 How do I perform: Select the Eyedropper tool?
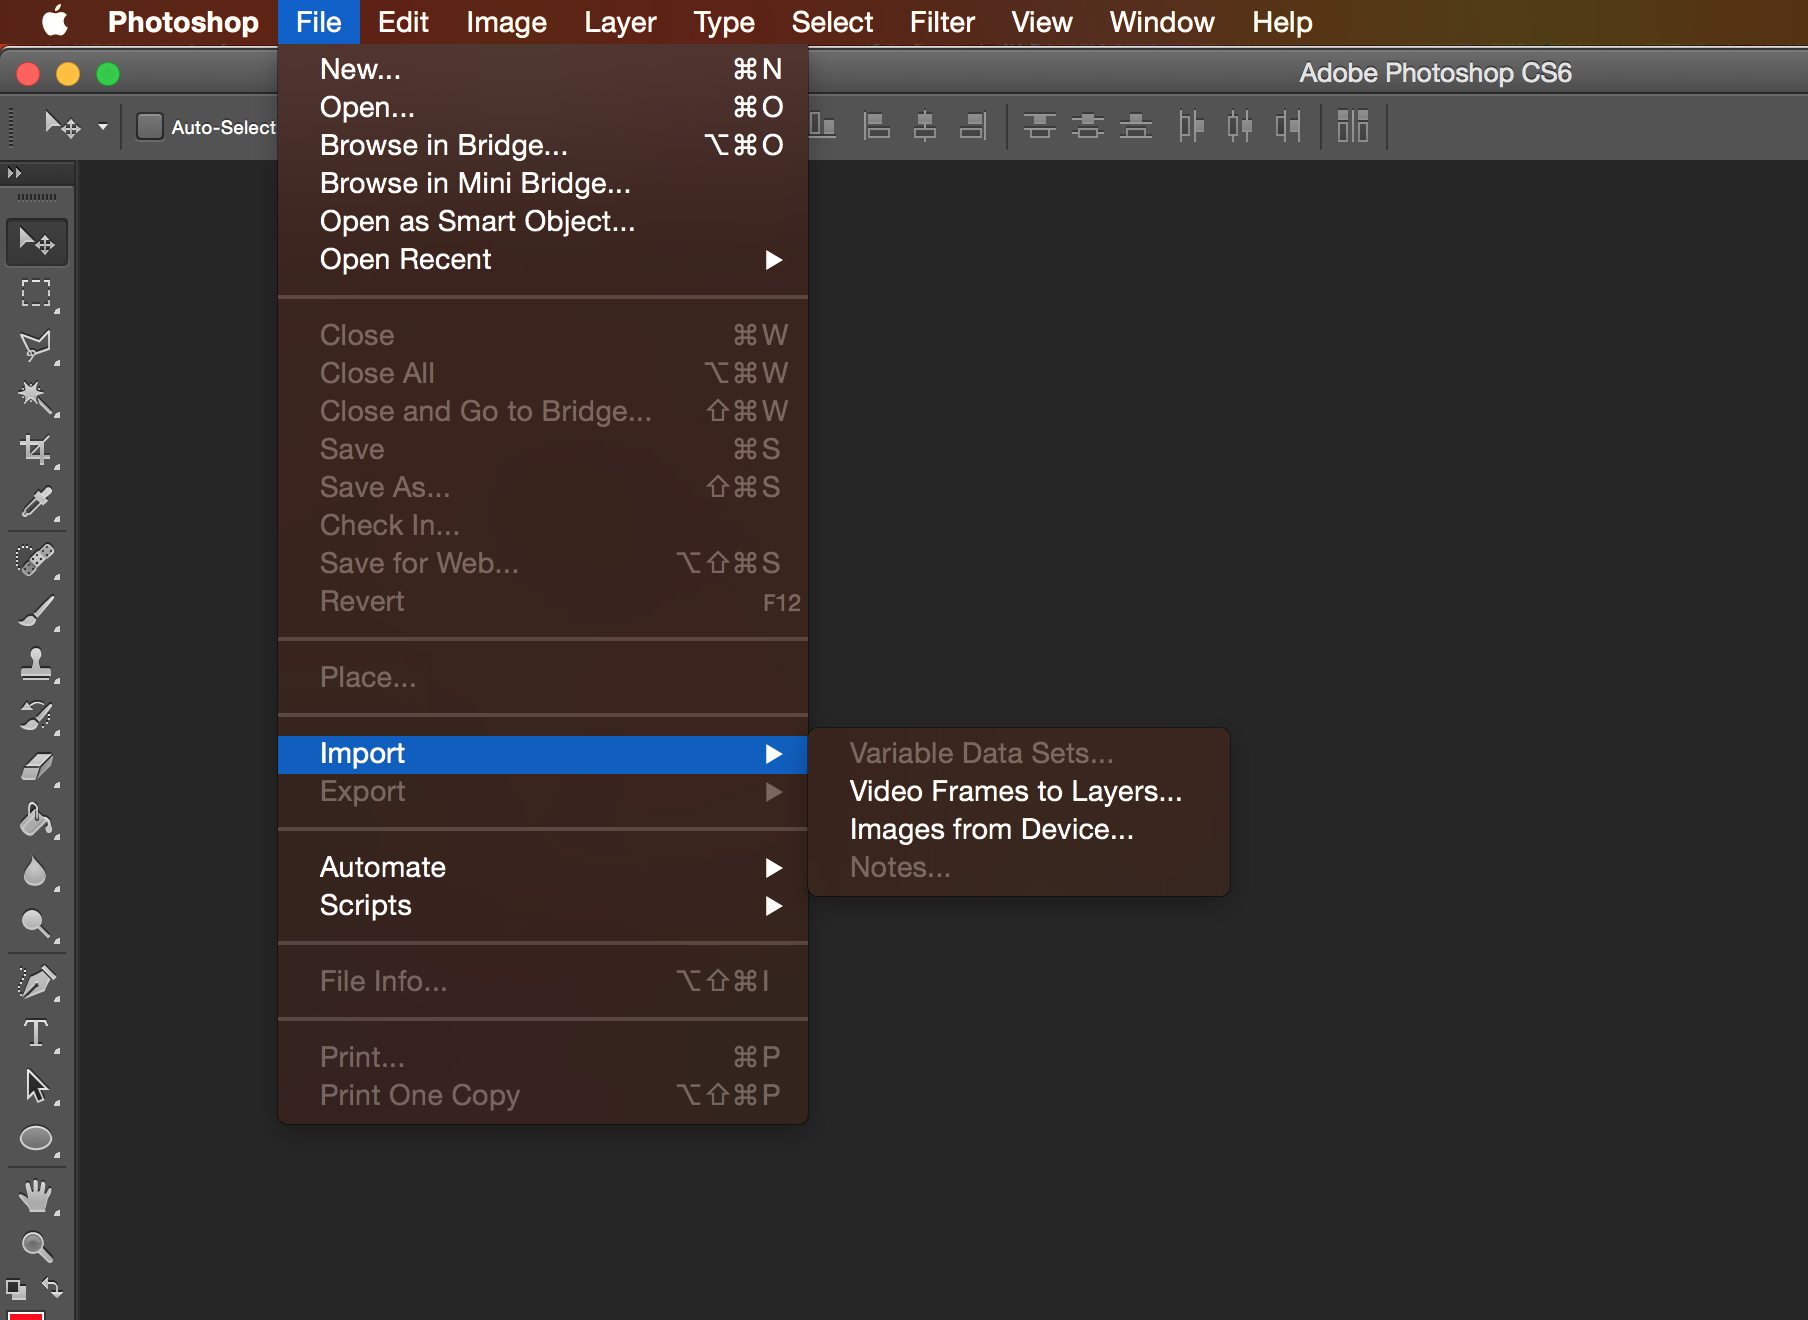pos(37,502)
